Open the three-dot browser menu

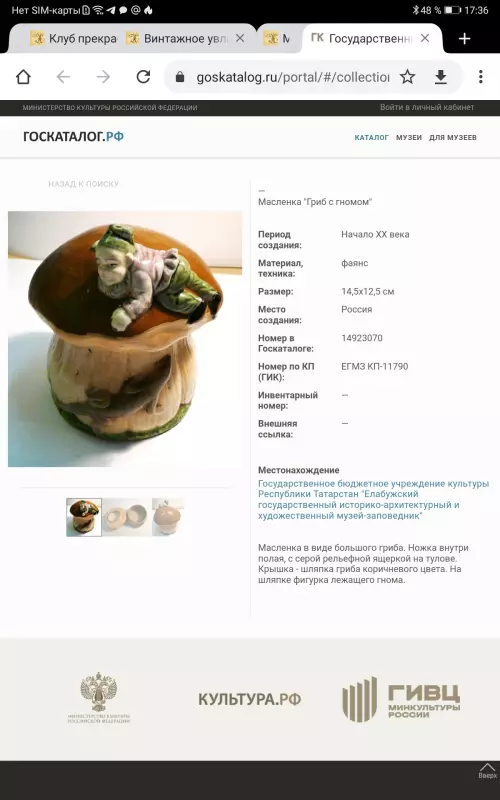pos(481,77)
